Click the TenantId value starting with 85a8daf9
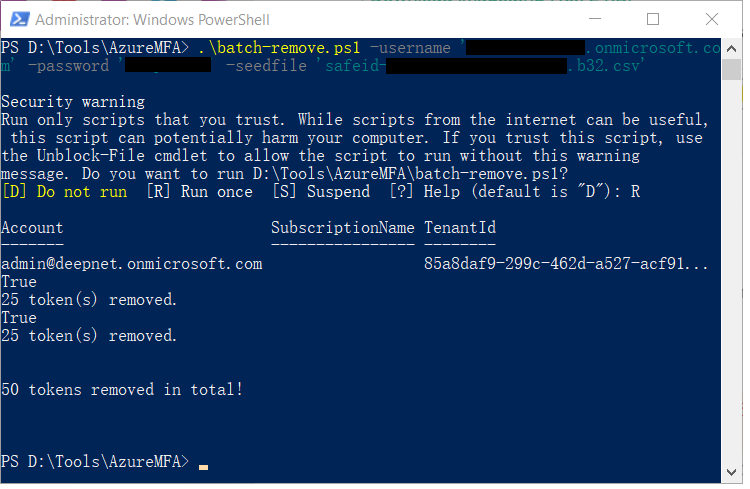 coord(567,264)
